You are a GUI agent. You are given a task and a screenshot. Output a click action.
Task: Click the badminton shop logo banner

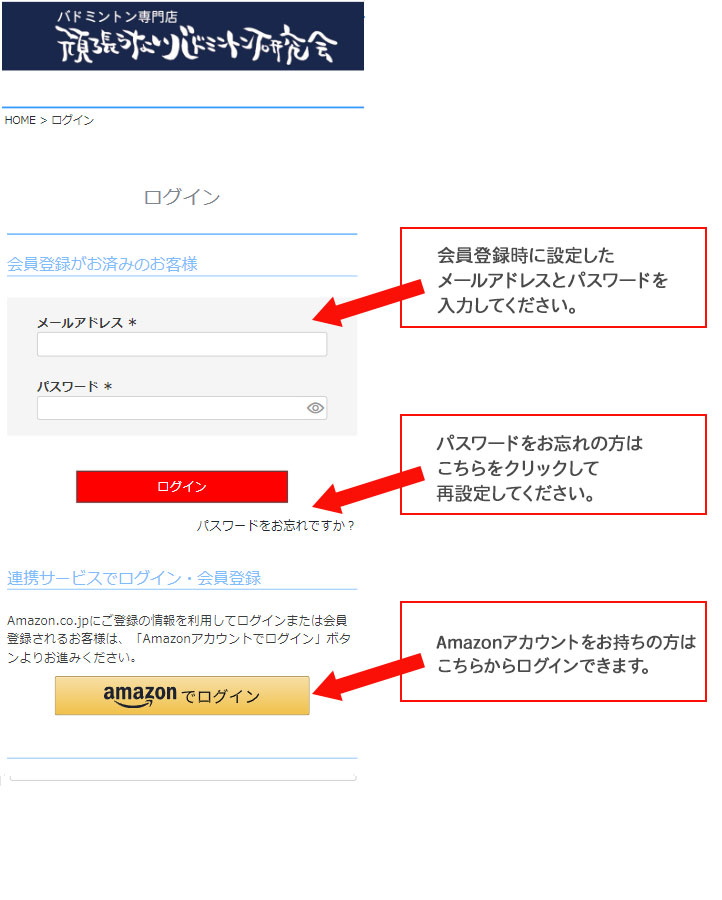183,36
